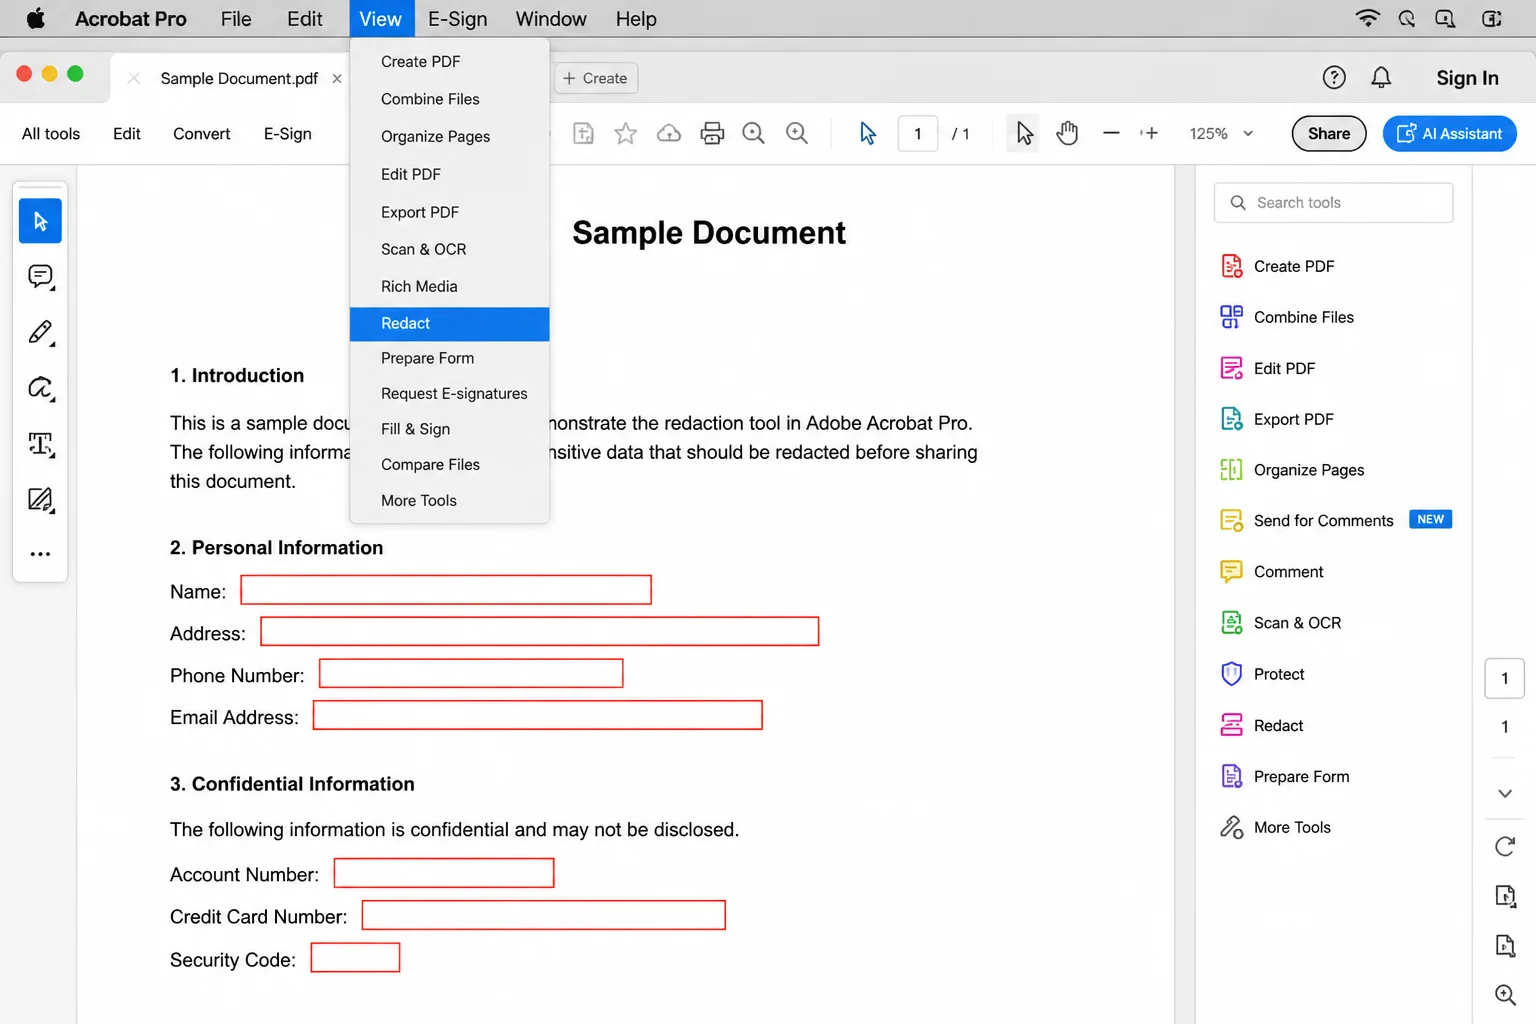Open All tools
Viewport: 1536px width, 1024px height.
coord(51,134)
